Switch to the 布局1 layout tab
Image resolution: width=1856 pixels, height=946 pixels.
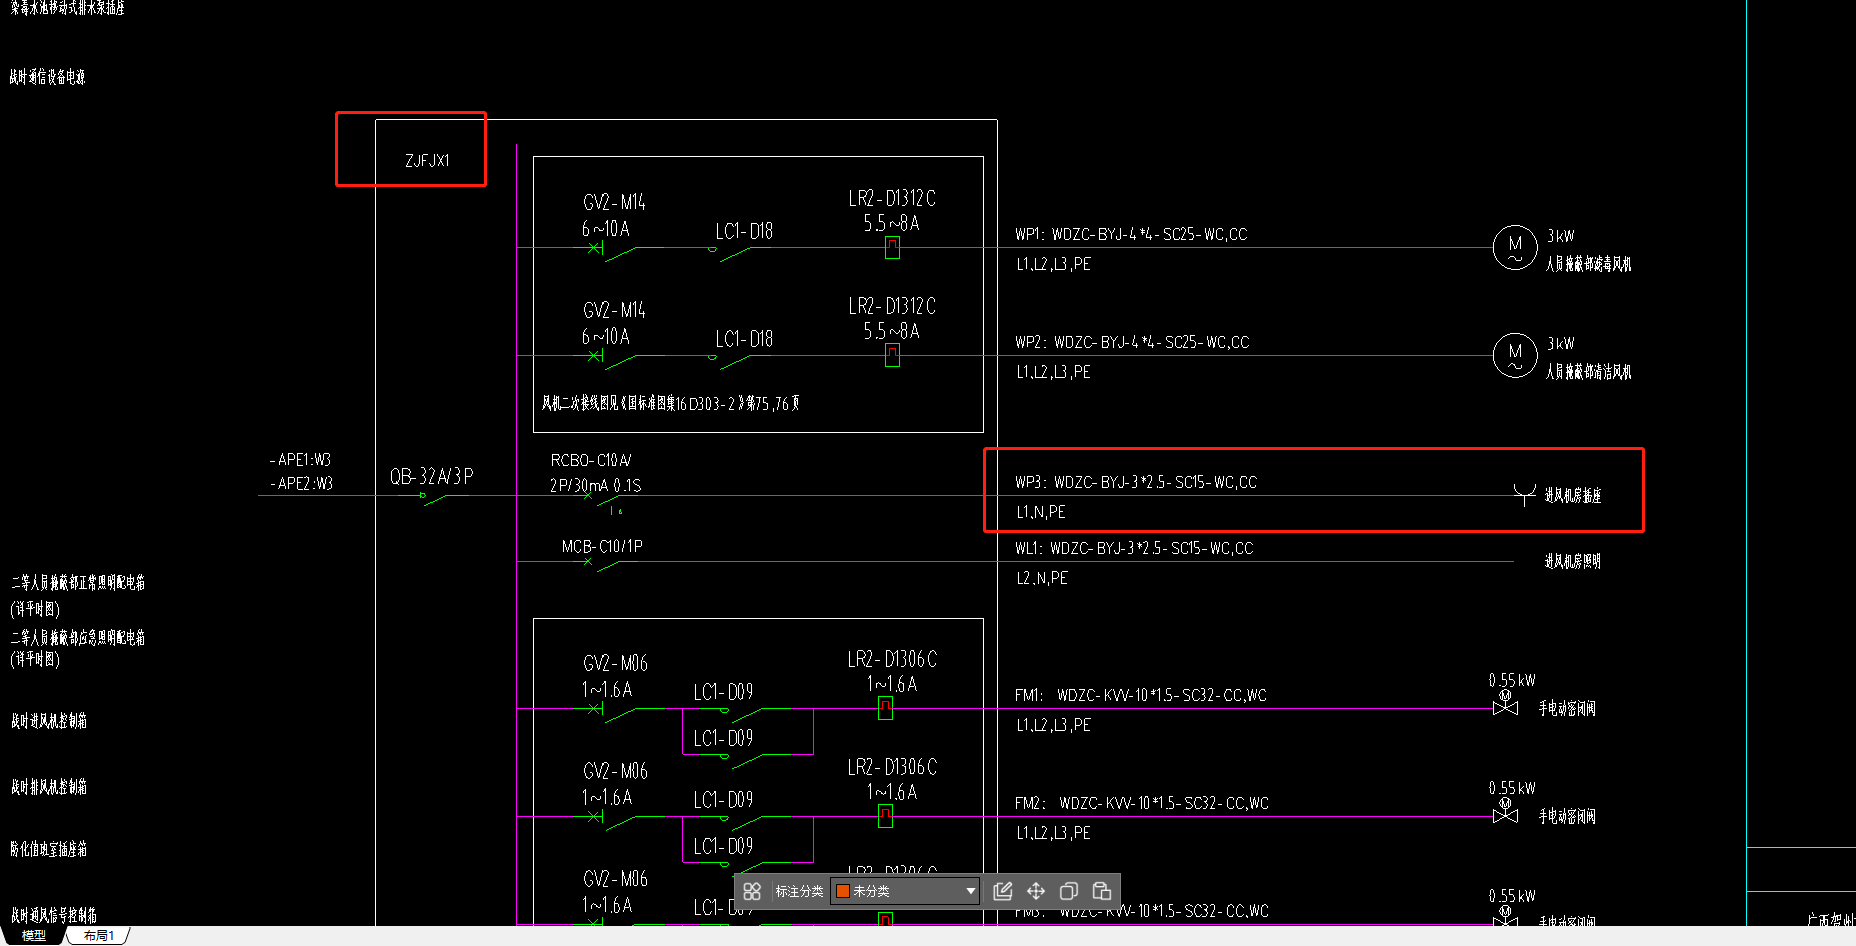[x=98, y=936]
